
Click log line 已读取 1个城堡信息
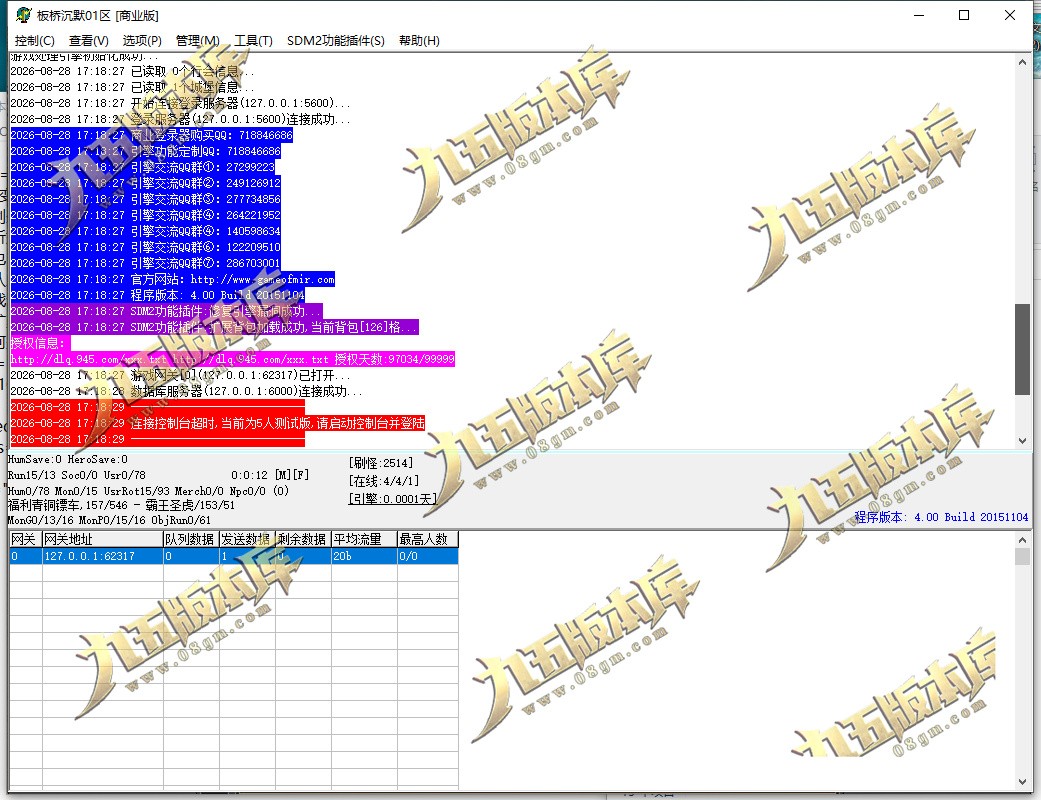[132, 87]
